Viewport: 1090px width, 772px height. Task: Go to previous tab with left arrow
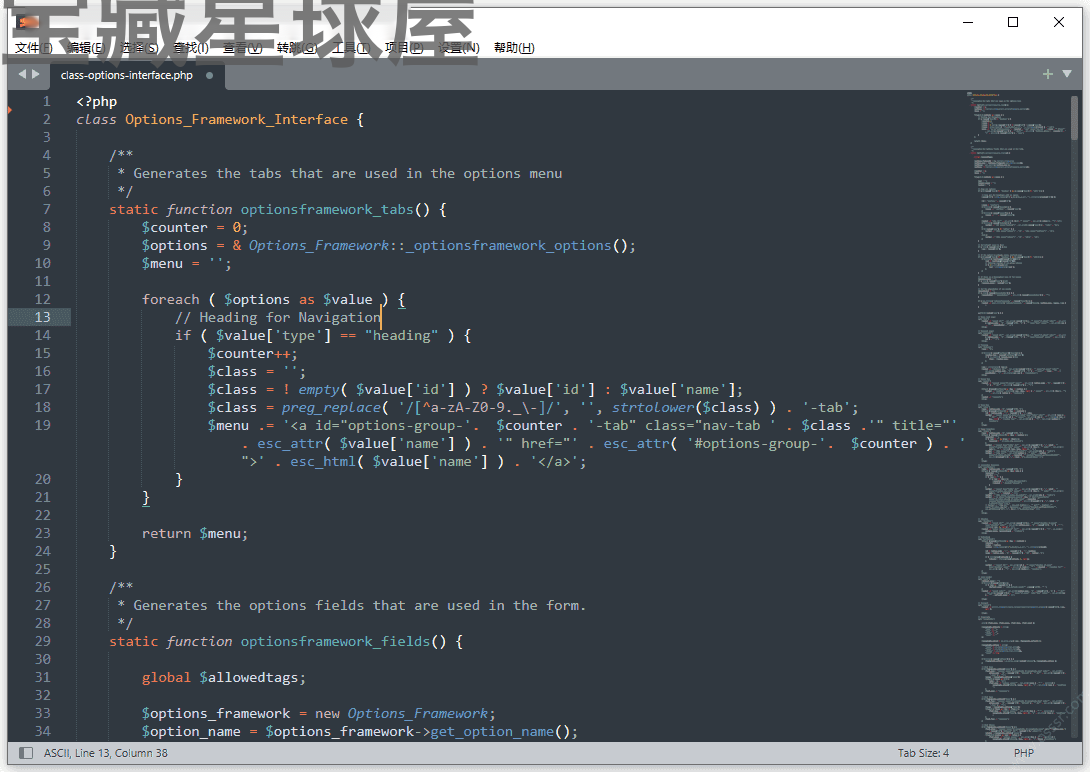coord(22,74)
